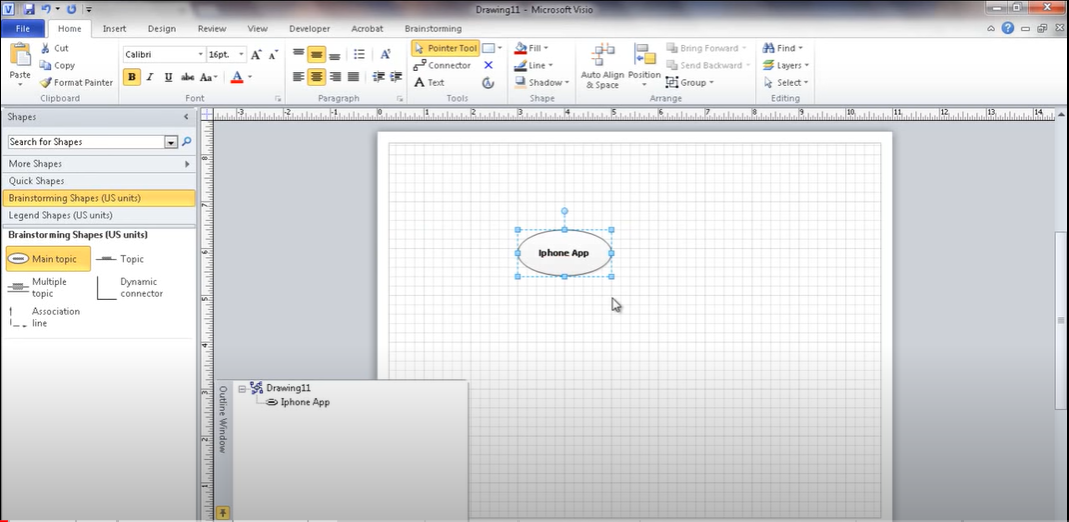Switch to the Design tab
The image size is (1069, 522).
point(162,29)
